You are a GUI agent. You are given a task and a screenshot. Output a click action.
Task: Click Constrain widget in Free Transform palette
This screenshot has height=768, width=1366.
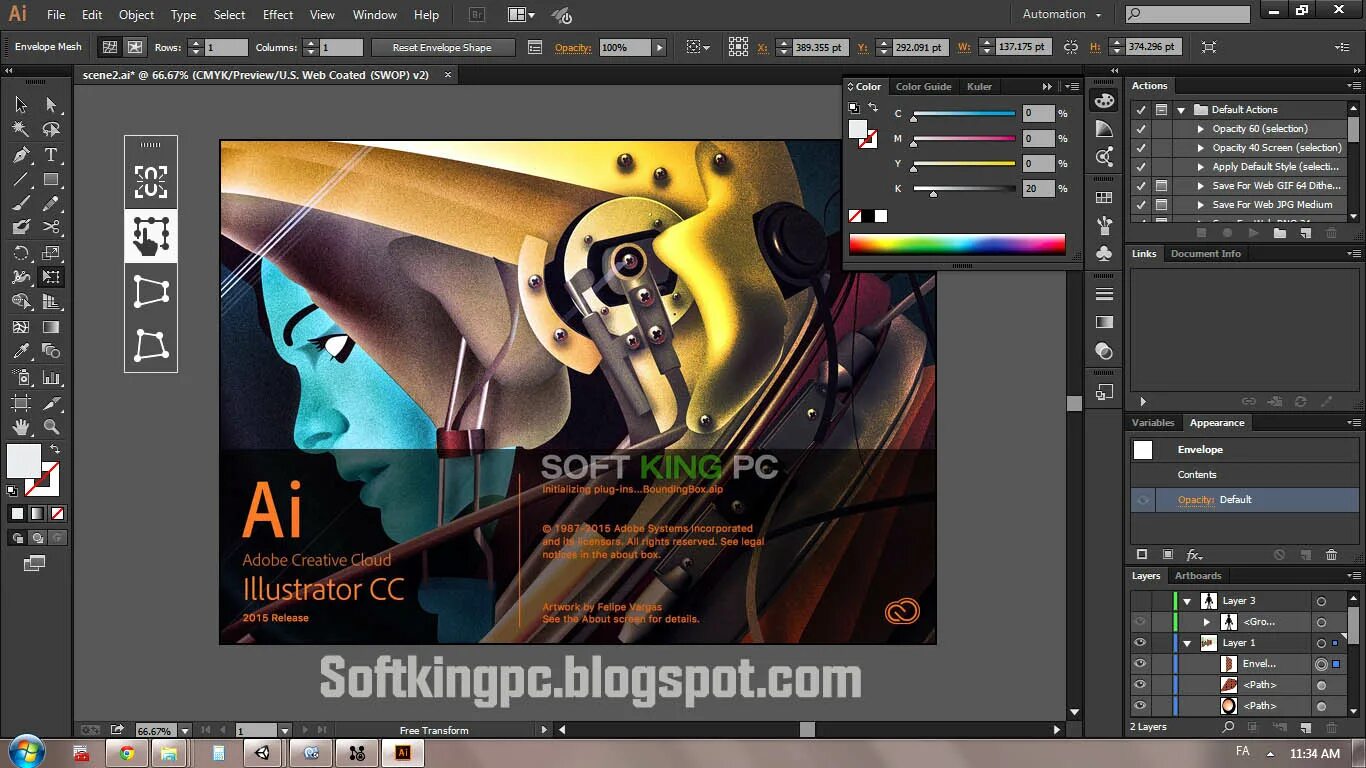[x=151, y=182]
